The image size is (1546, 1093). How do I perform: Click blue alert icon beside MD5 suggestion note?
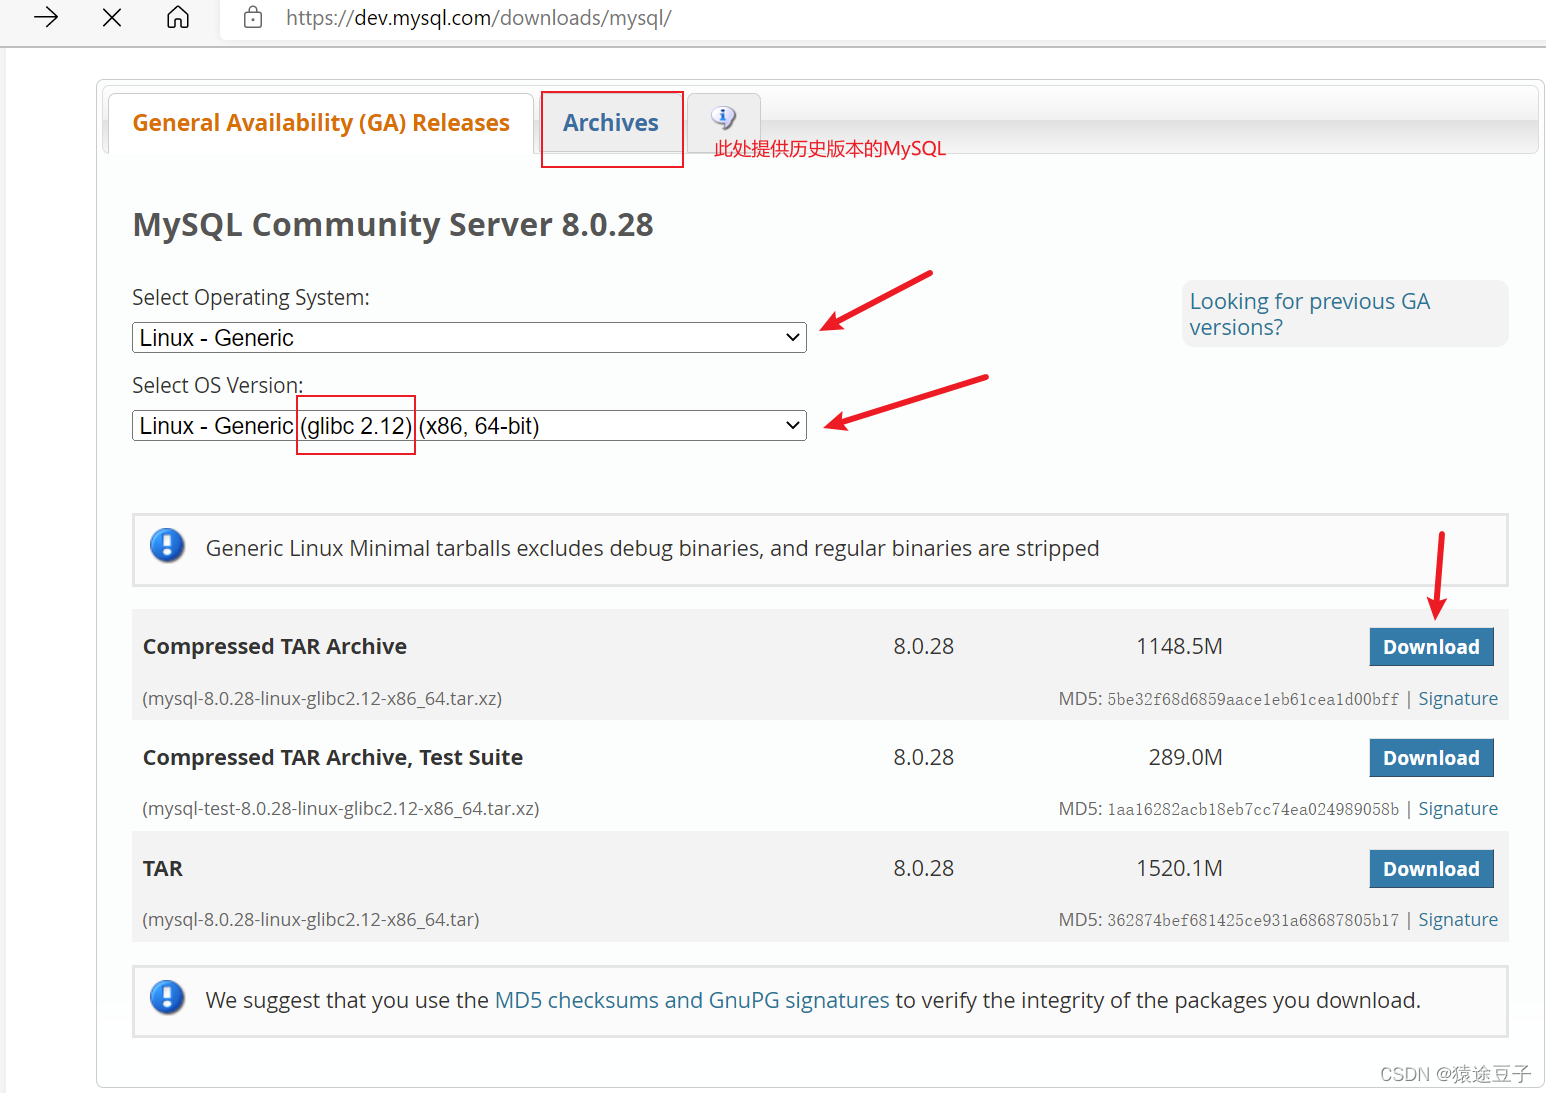click(167, 998)
